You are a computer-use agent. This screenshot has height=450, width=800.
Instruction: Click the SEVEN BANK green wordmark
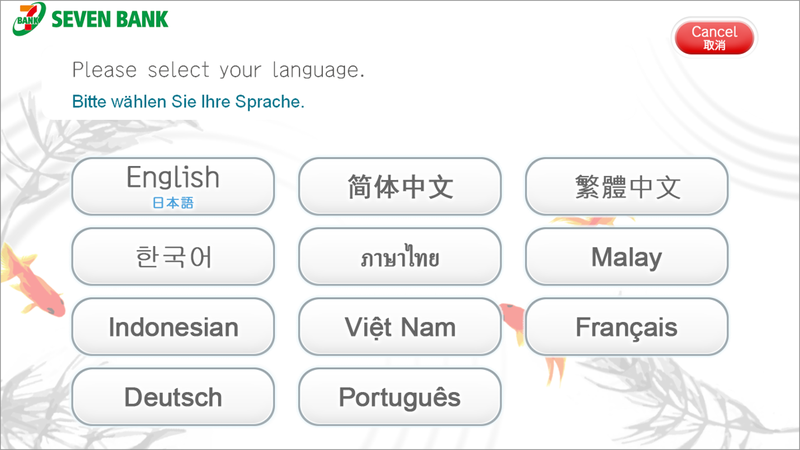pyautogui.click(x=110, y=19)
